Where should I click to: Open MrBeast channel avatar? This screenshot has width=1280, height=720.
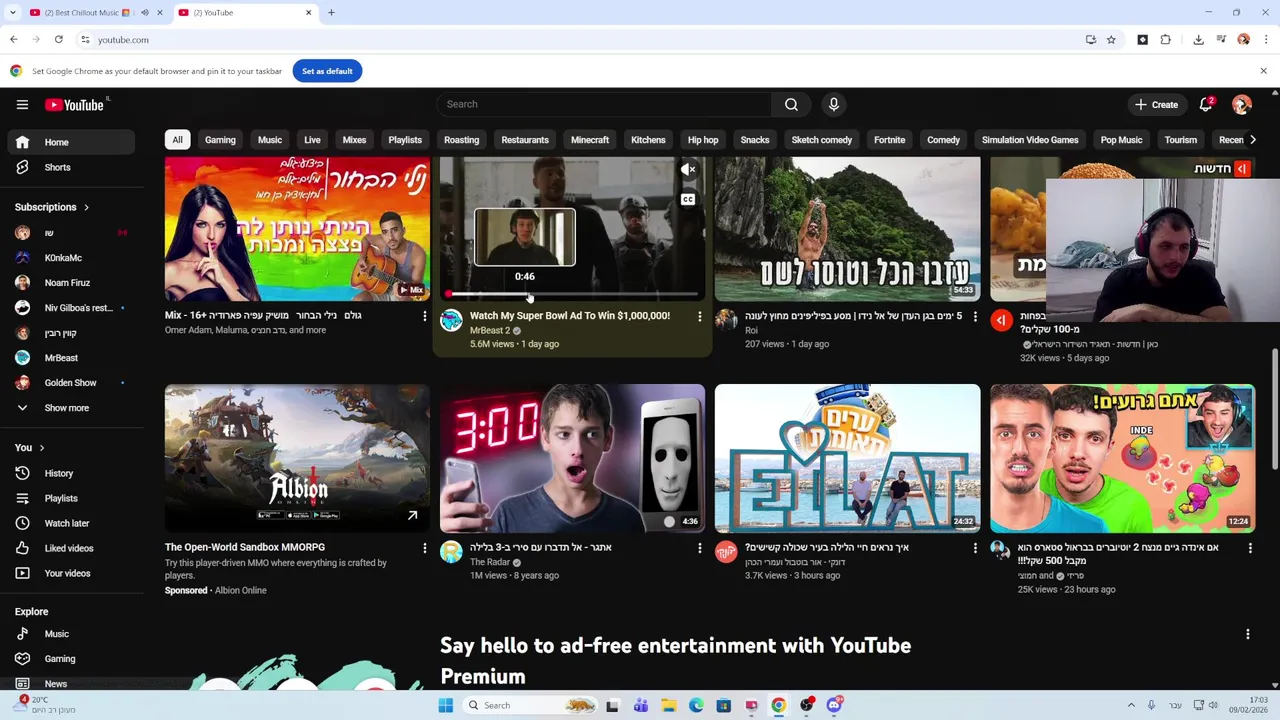click(x=451, y=320)
